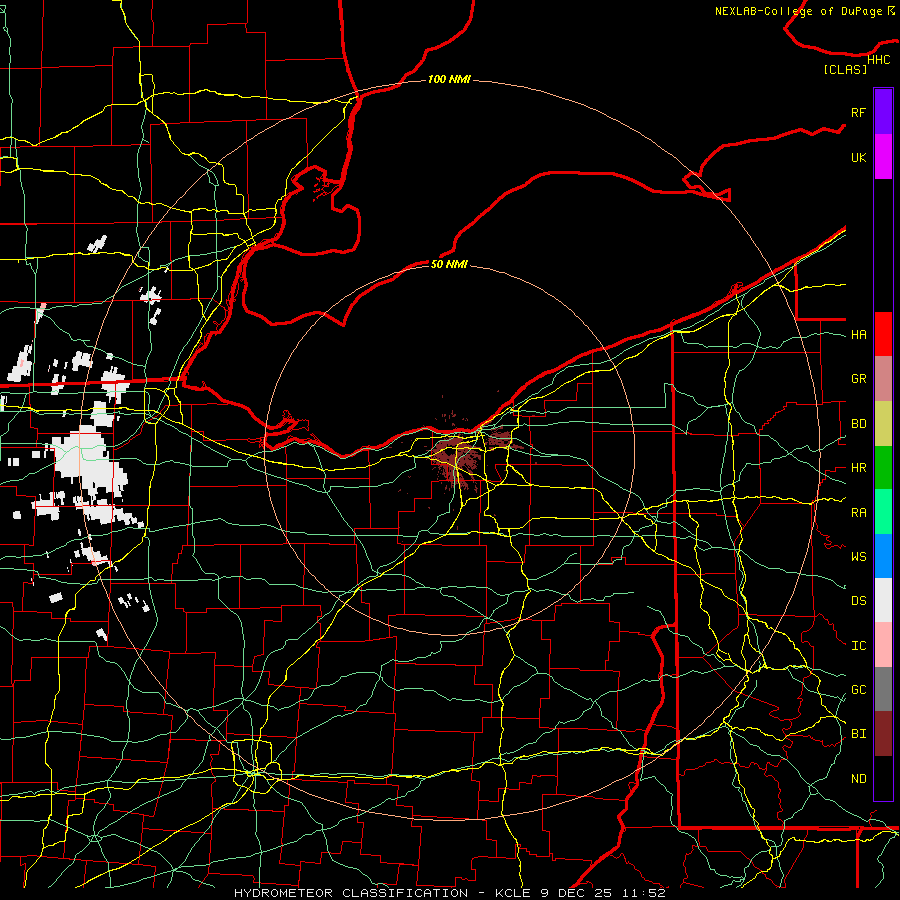Click the UK legend label

point(858,157)
